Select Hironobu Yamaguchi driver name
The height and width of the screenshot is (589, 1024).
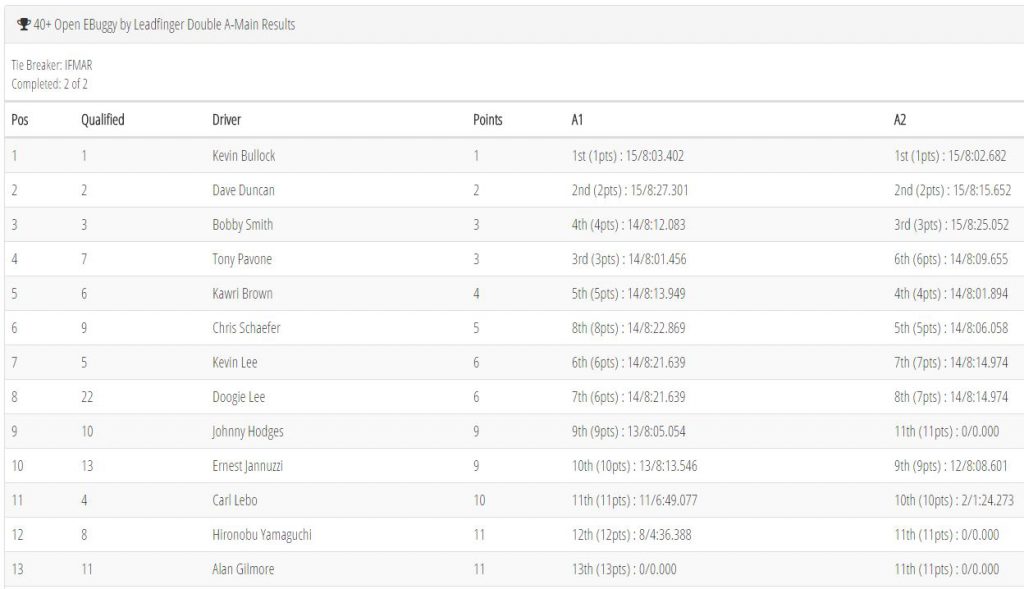coord(262,535)
